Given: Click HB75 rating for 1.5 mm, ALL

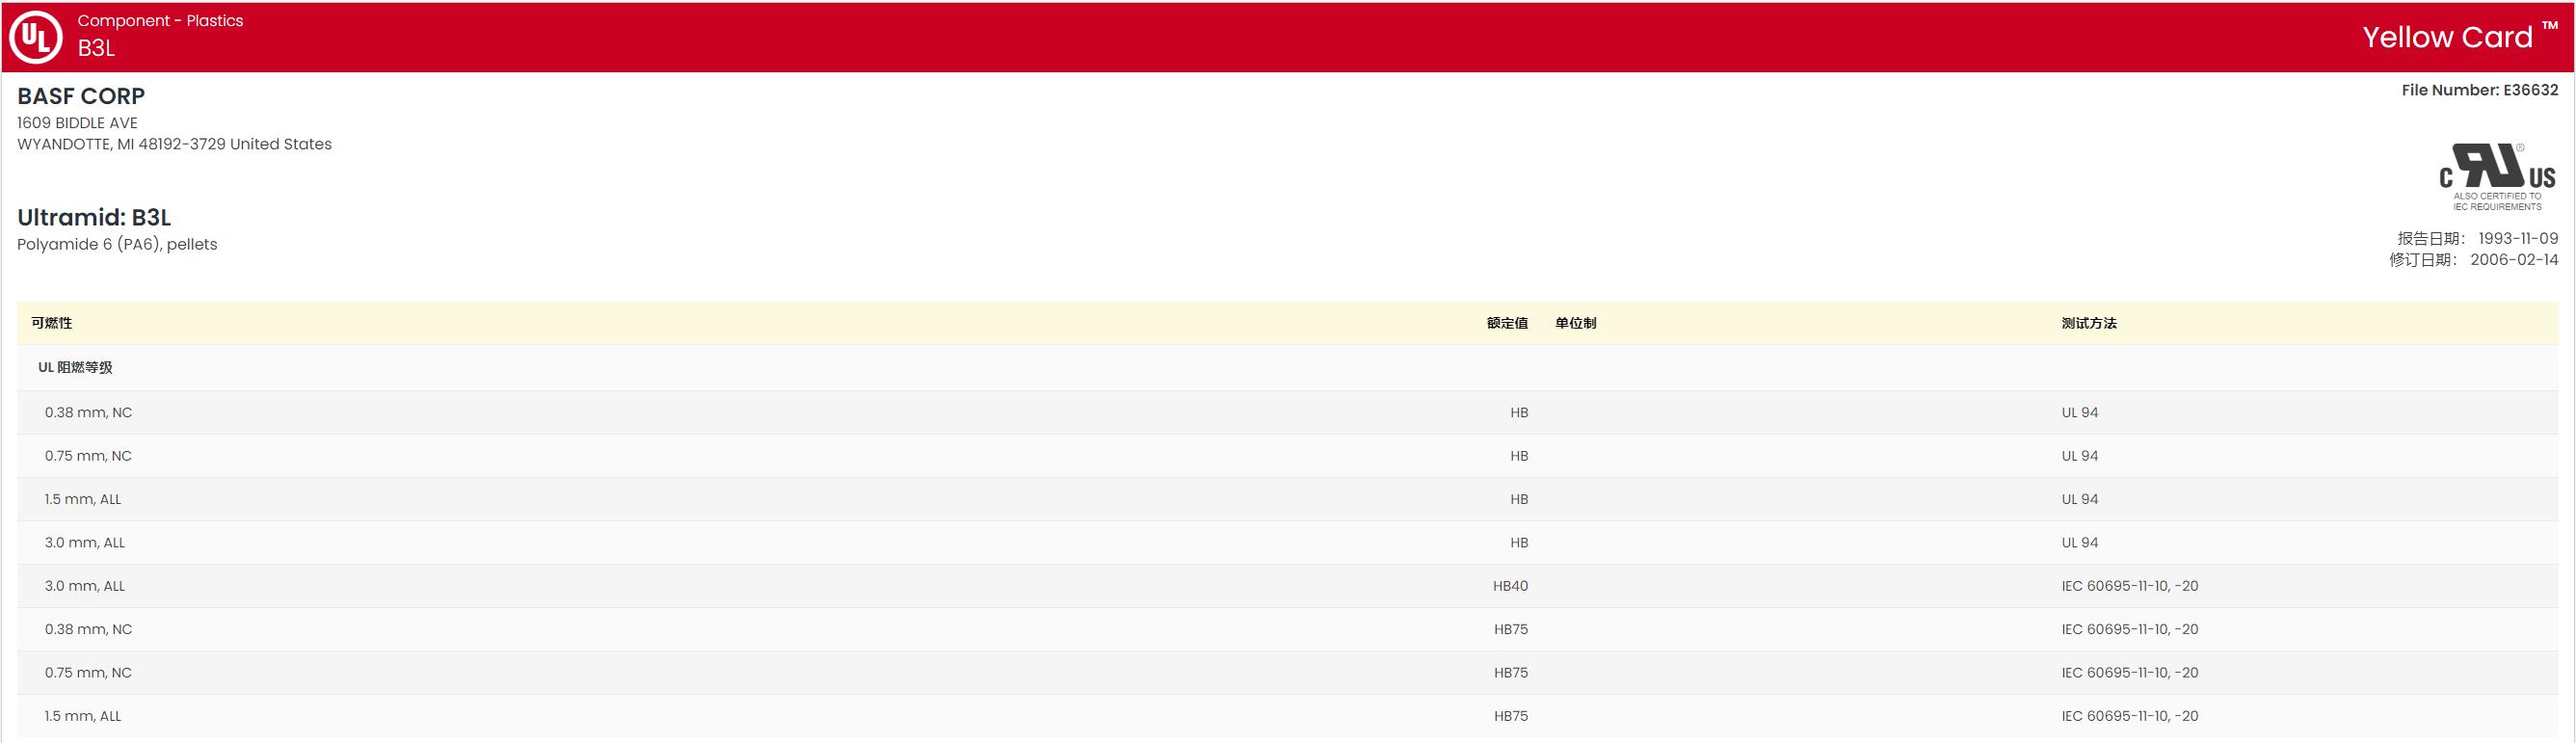Looking at the screenshot, I should [1511, 716].
